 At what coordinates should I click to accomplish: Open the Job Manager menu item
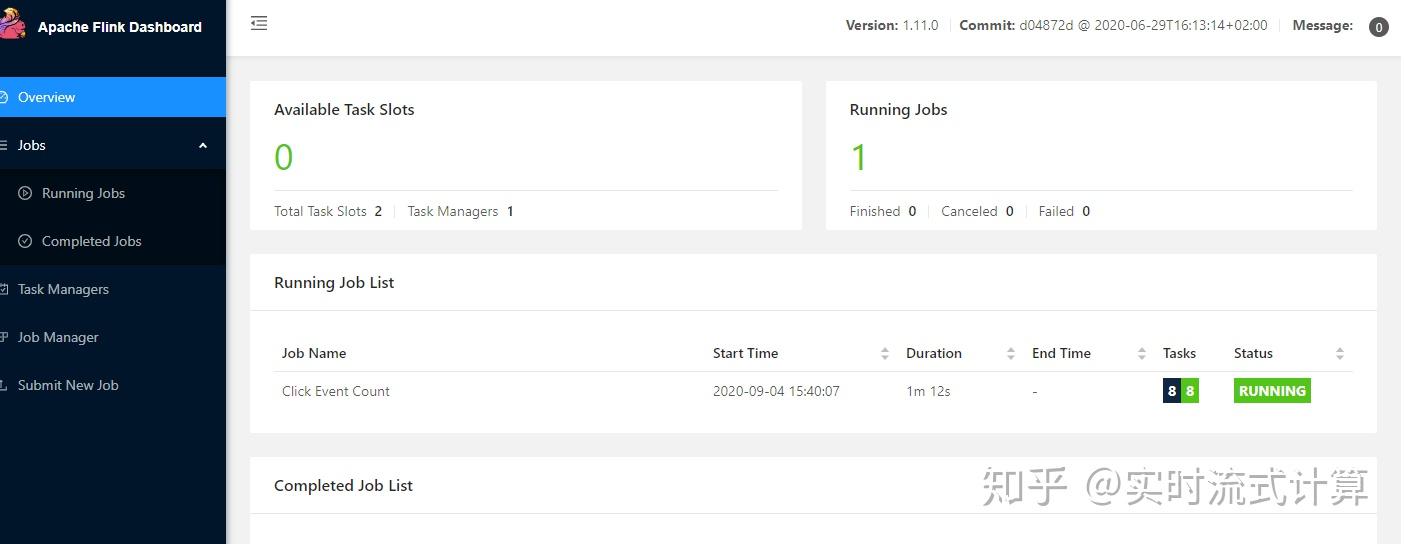tap(58, 337)
